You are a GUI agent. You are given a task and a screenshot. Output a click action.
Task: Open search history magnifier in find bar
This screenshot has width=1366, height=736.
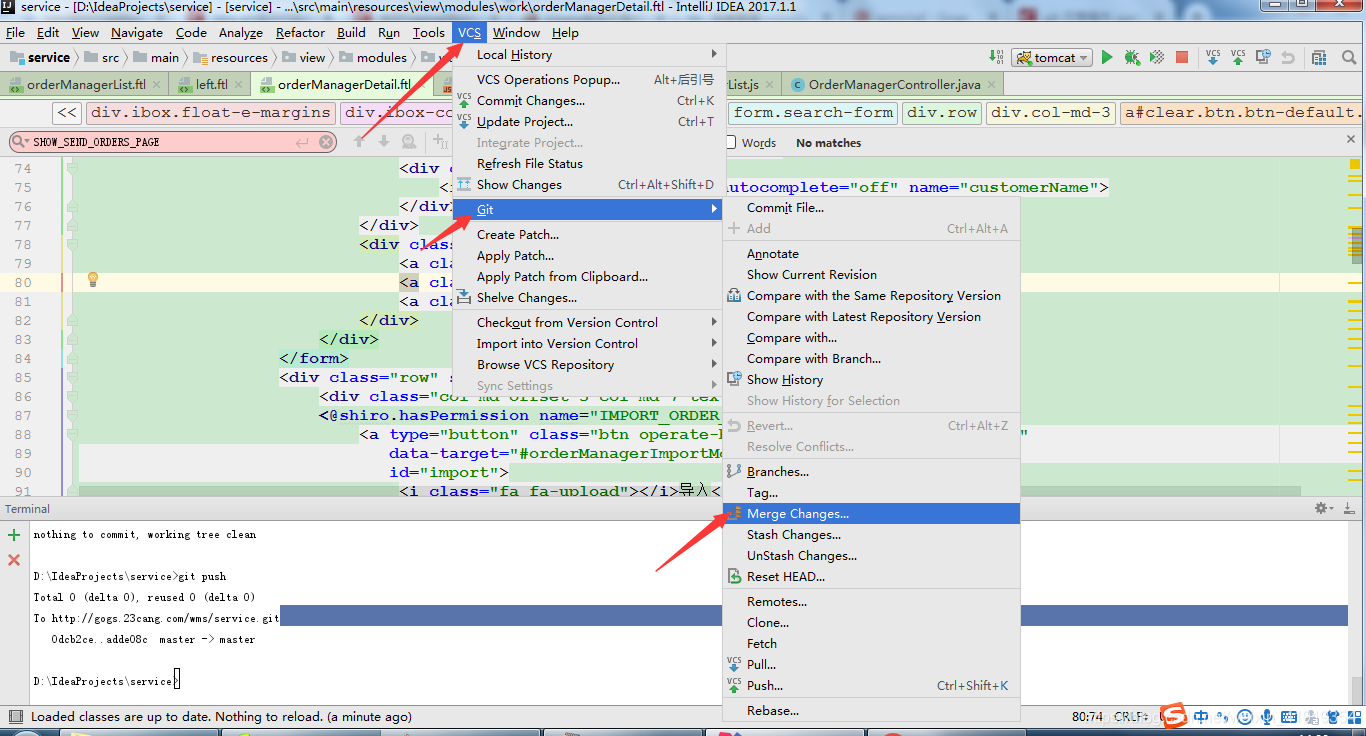(20, 143)
